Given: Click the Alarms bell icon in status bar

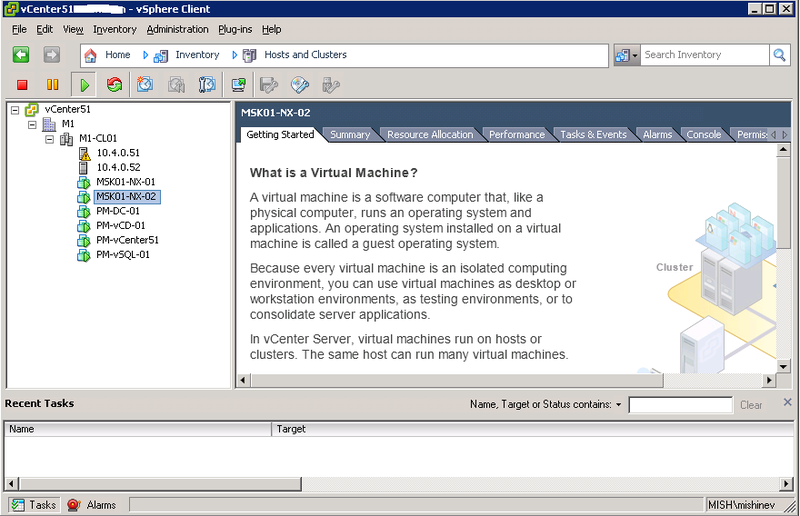Looking at the screenshot, I should coord(73,505).
